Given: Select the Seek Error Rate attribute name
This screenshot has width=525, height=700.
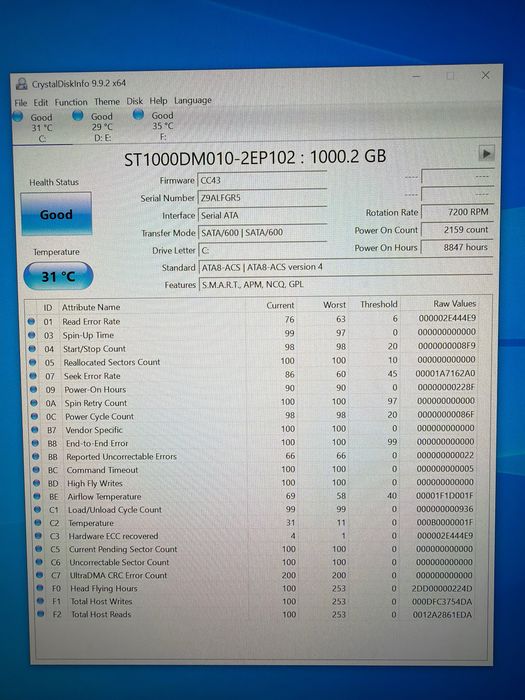Looking at the screenshot, I should point(92,376).
